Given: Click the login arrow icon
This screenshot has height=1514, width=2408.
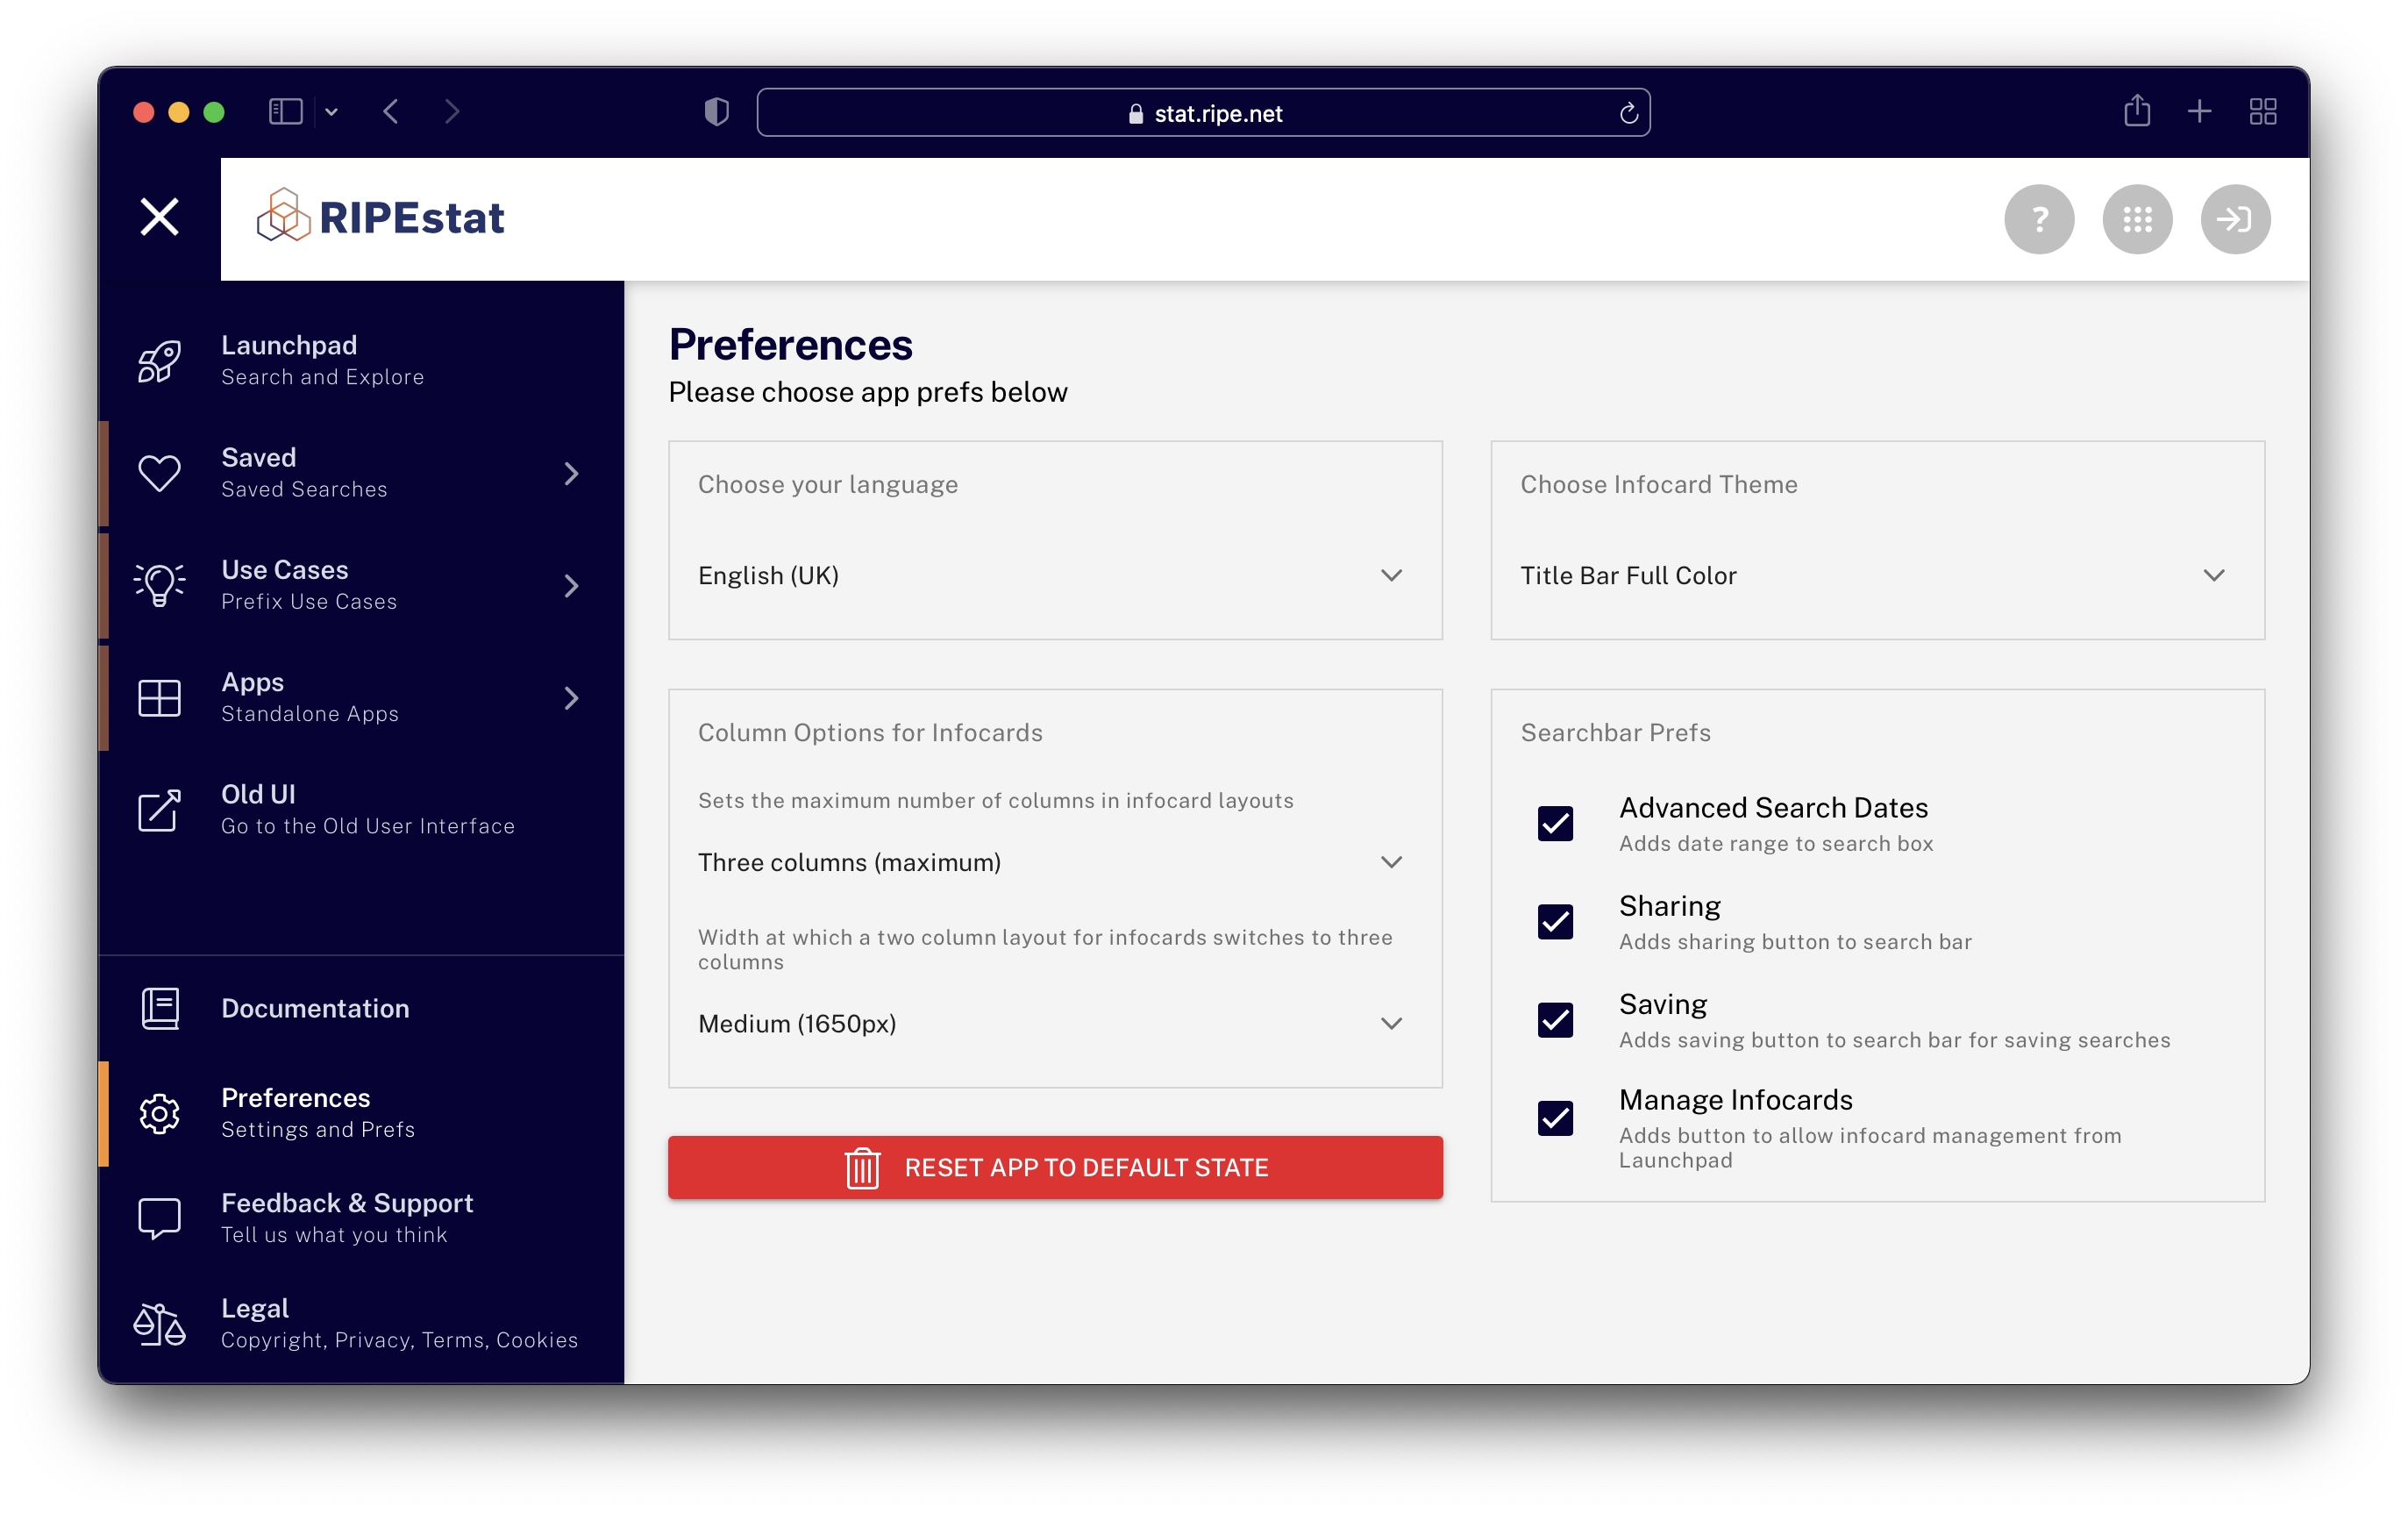Looking at the screenshot, I should 2234,219.
